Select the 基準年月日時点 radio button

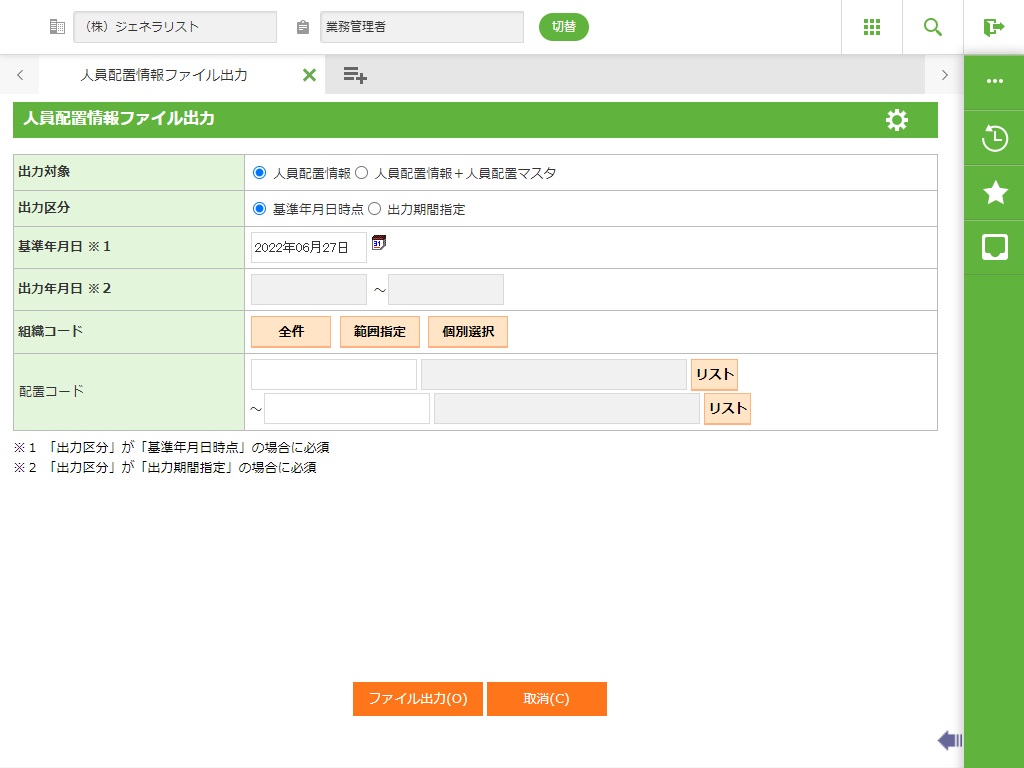coord(260,209)
